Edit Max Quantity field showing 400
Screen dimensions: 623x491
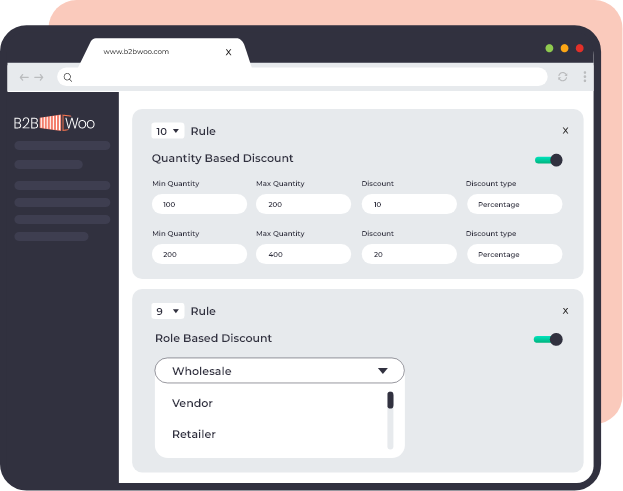[304, 254]
